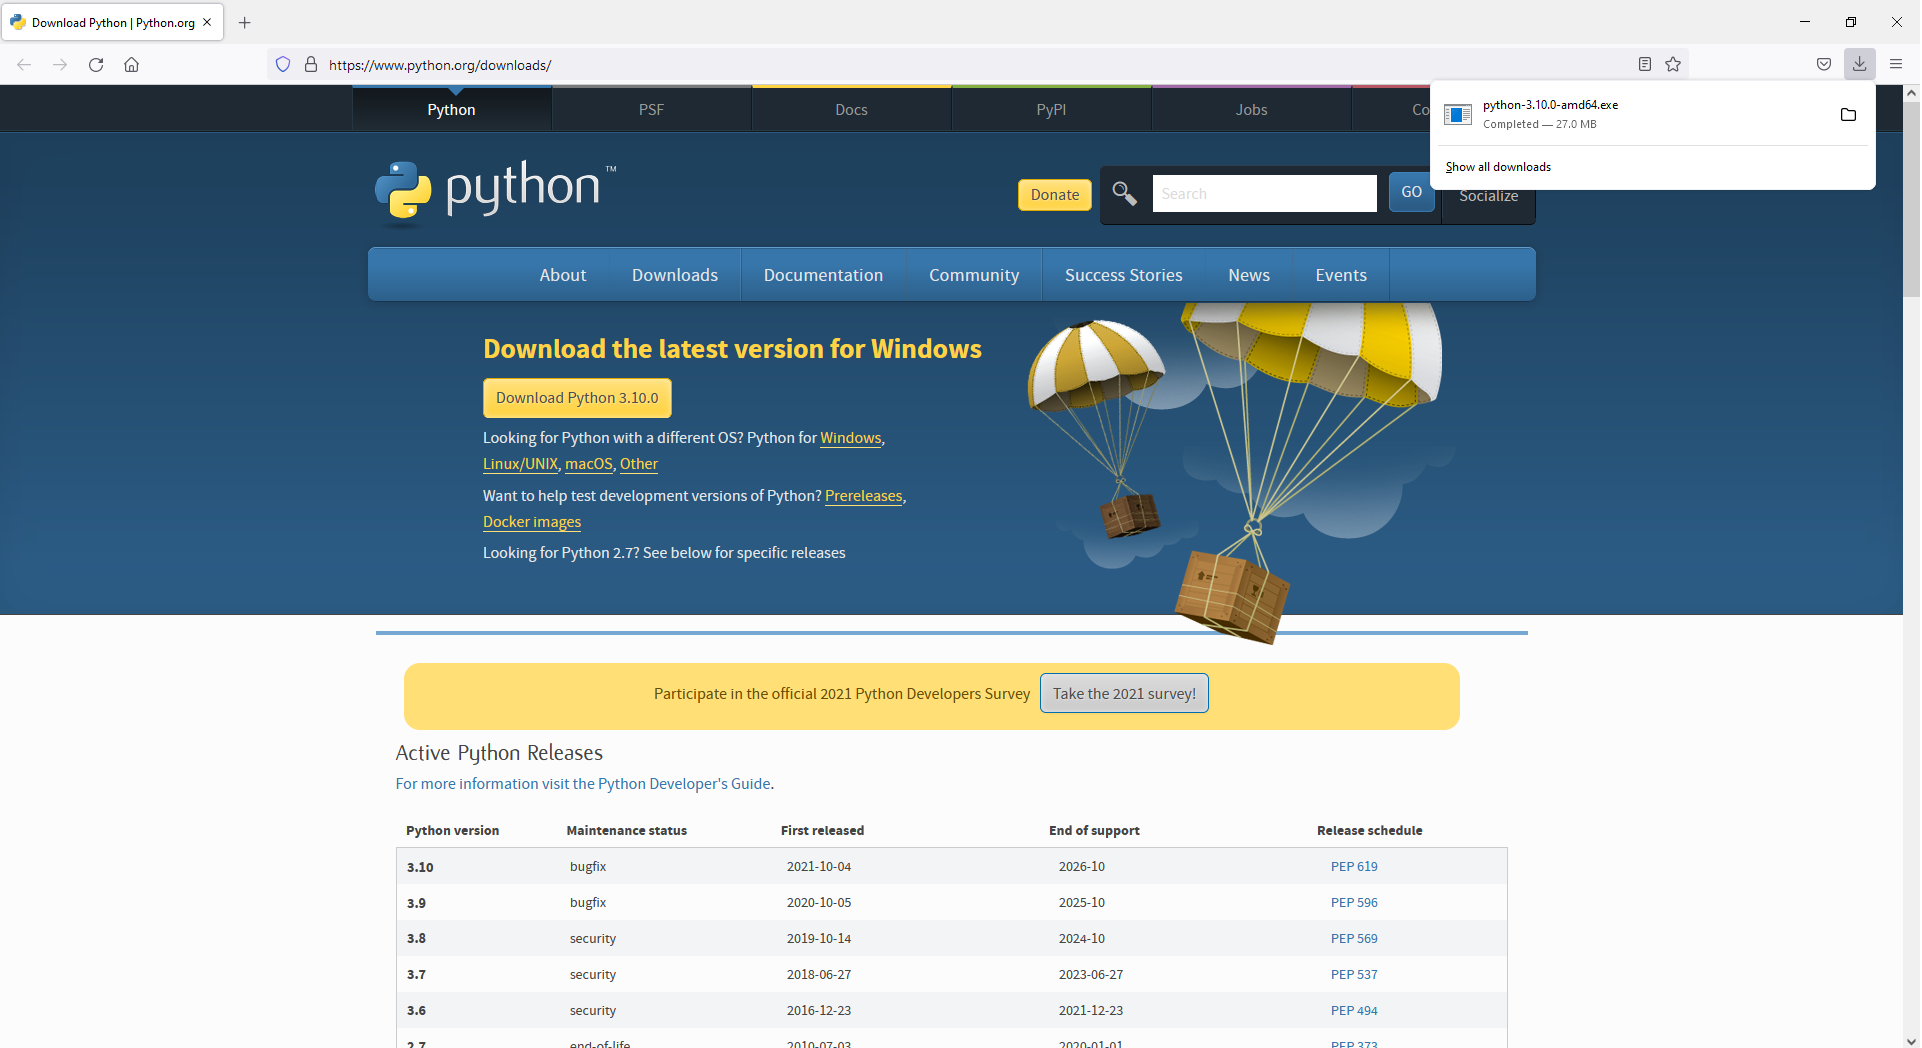Open PEP 537 release schedule link
Image resolution: width=1922 pixels, height=1048 pixels.
1354,975
